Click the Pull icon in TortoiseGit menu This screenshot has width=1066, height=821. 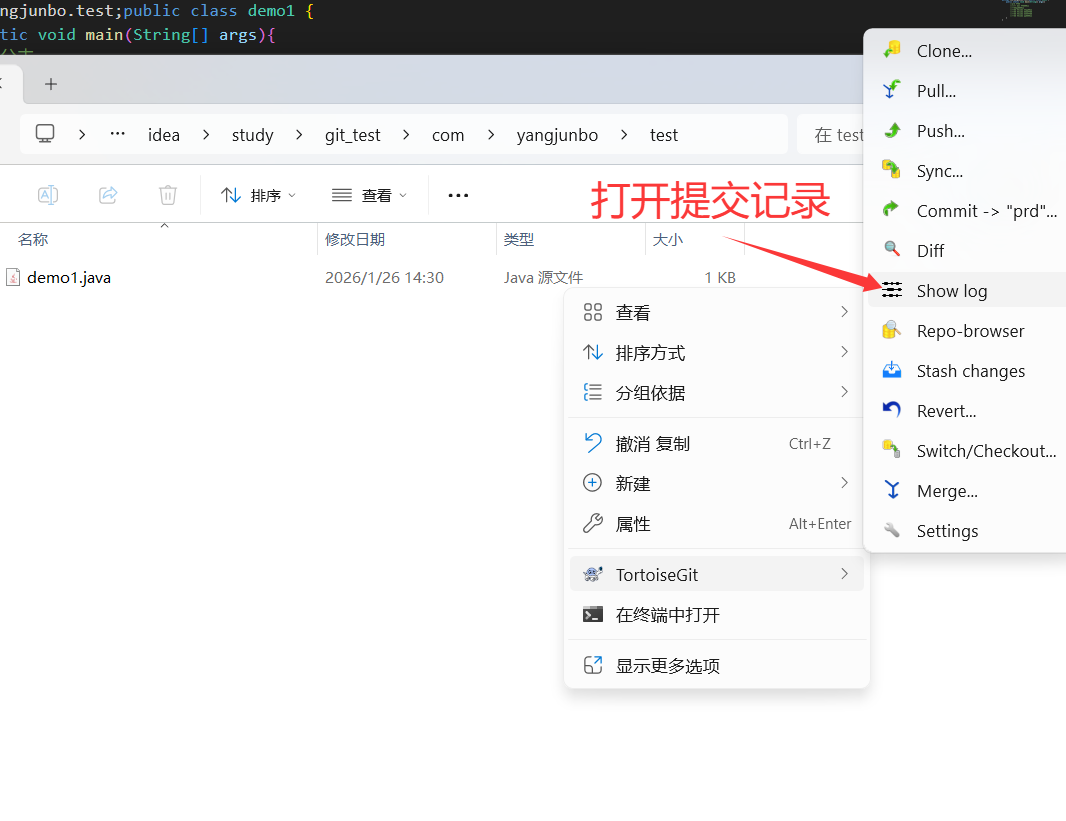[x=891, y=90]
